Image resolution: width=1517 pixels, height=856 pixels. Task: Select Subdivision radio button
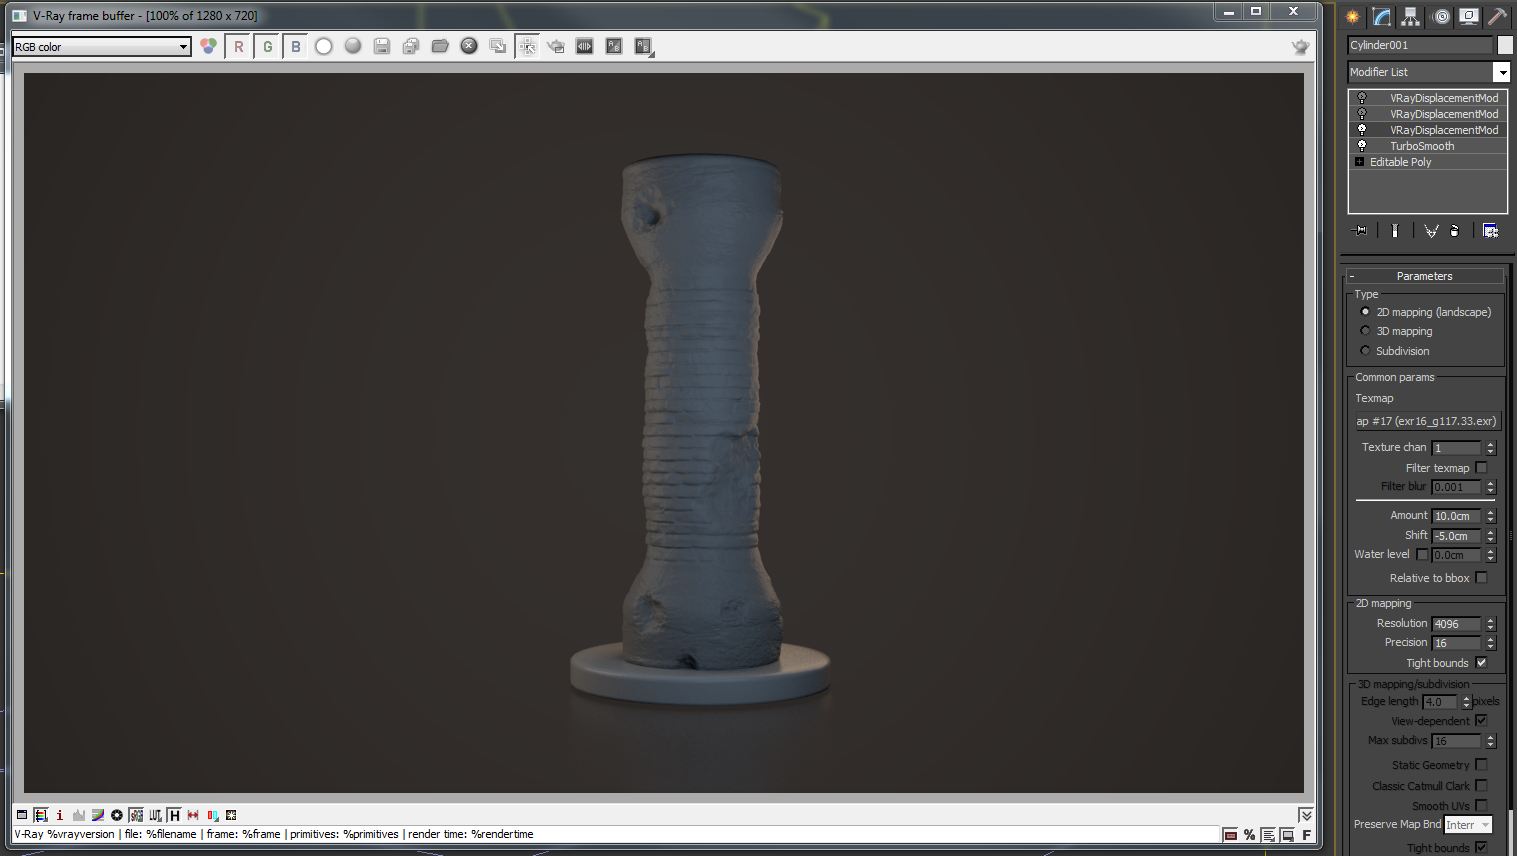coord(1365,351)
